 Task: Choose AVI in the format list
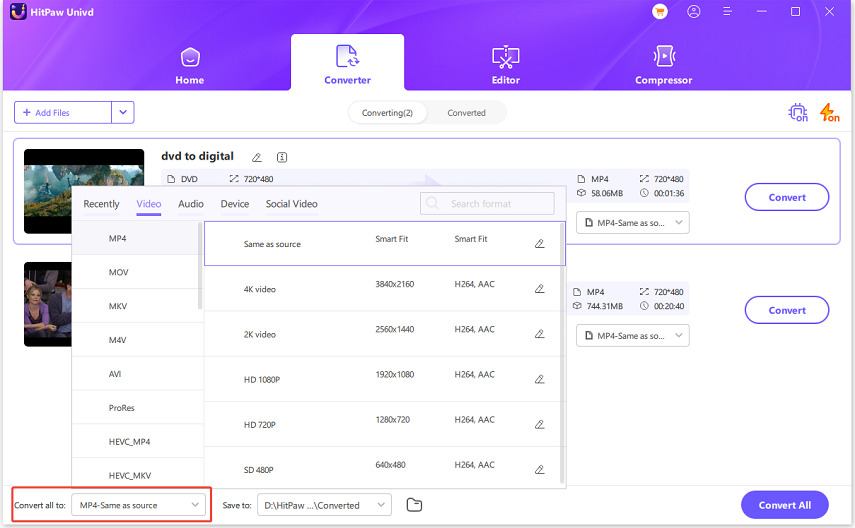pos(136,374)
